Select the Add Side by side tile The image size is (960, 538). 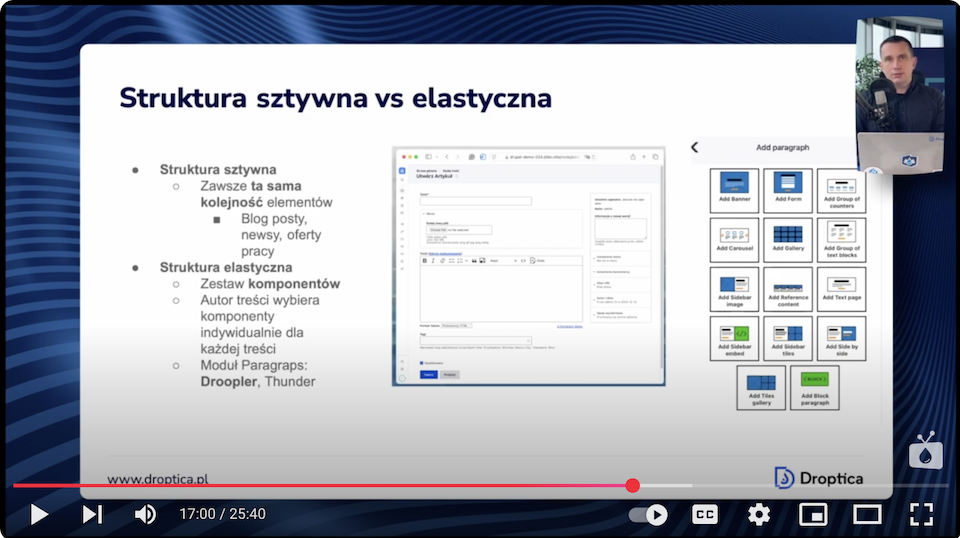point(841,338)
